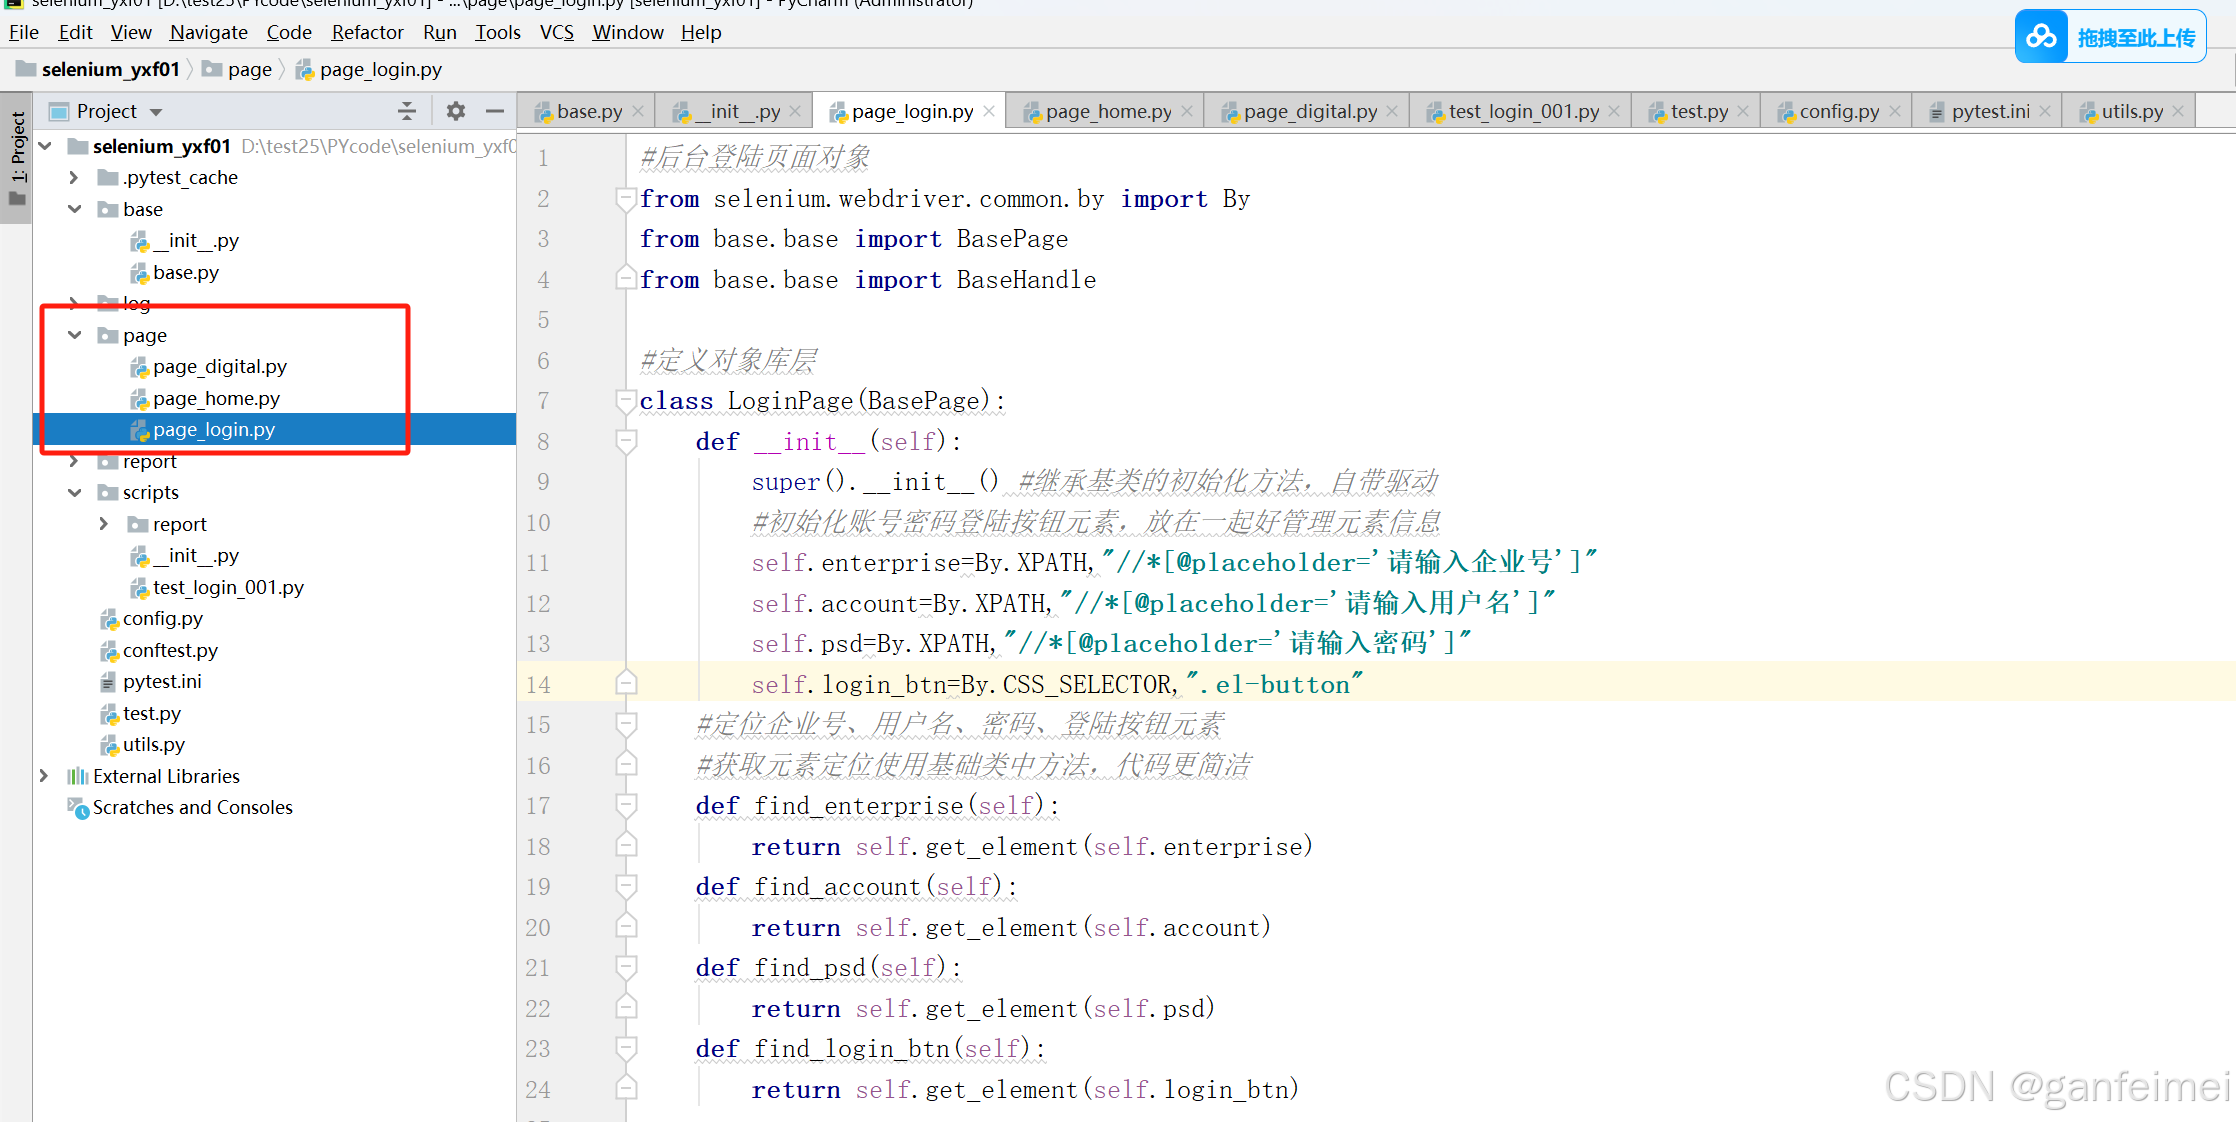Open the cloud upload widget icon
2236x1122 pixels.
pyautogui.click(x=2041, y=37)
